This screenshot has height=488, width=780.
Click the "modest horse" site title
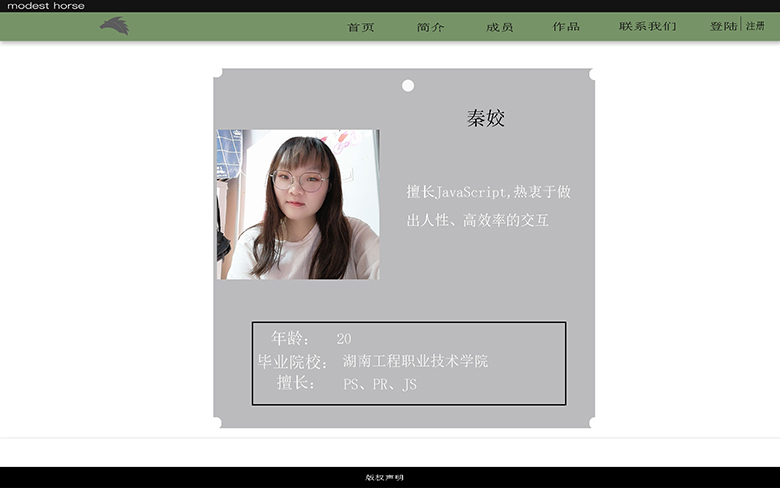[x=46, y=6]
